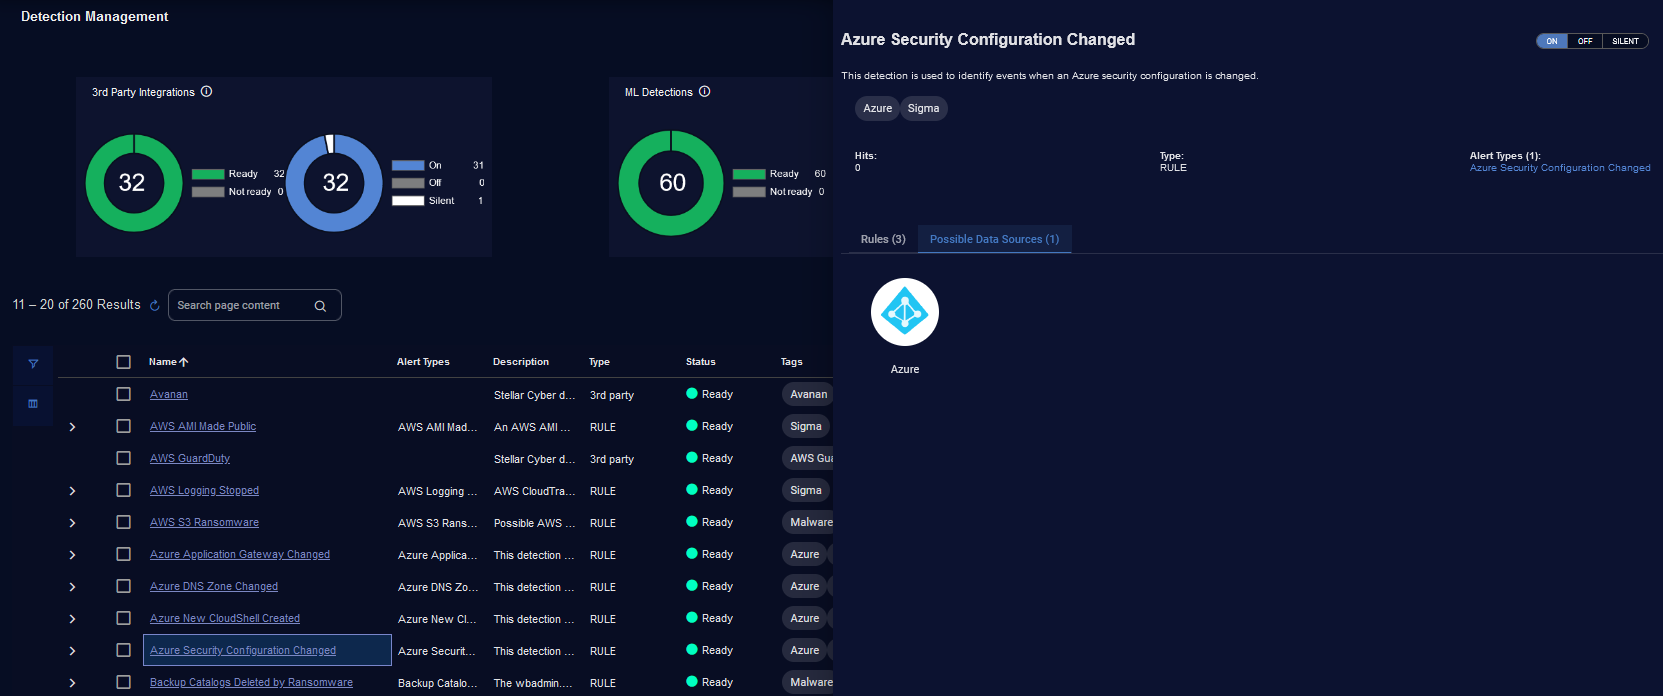Image resolution: width=1663 pixels, height=696 pixels.
Task: Click the Malware tag in the AWS S3 Ransomware row
Action: [x=810, y=522]
